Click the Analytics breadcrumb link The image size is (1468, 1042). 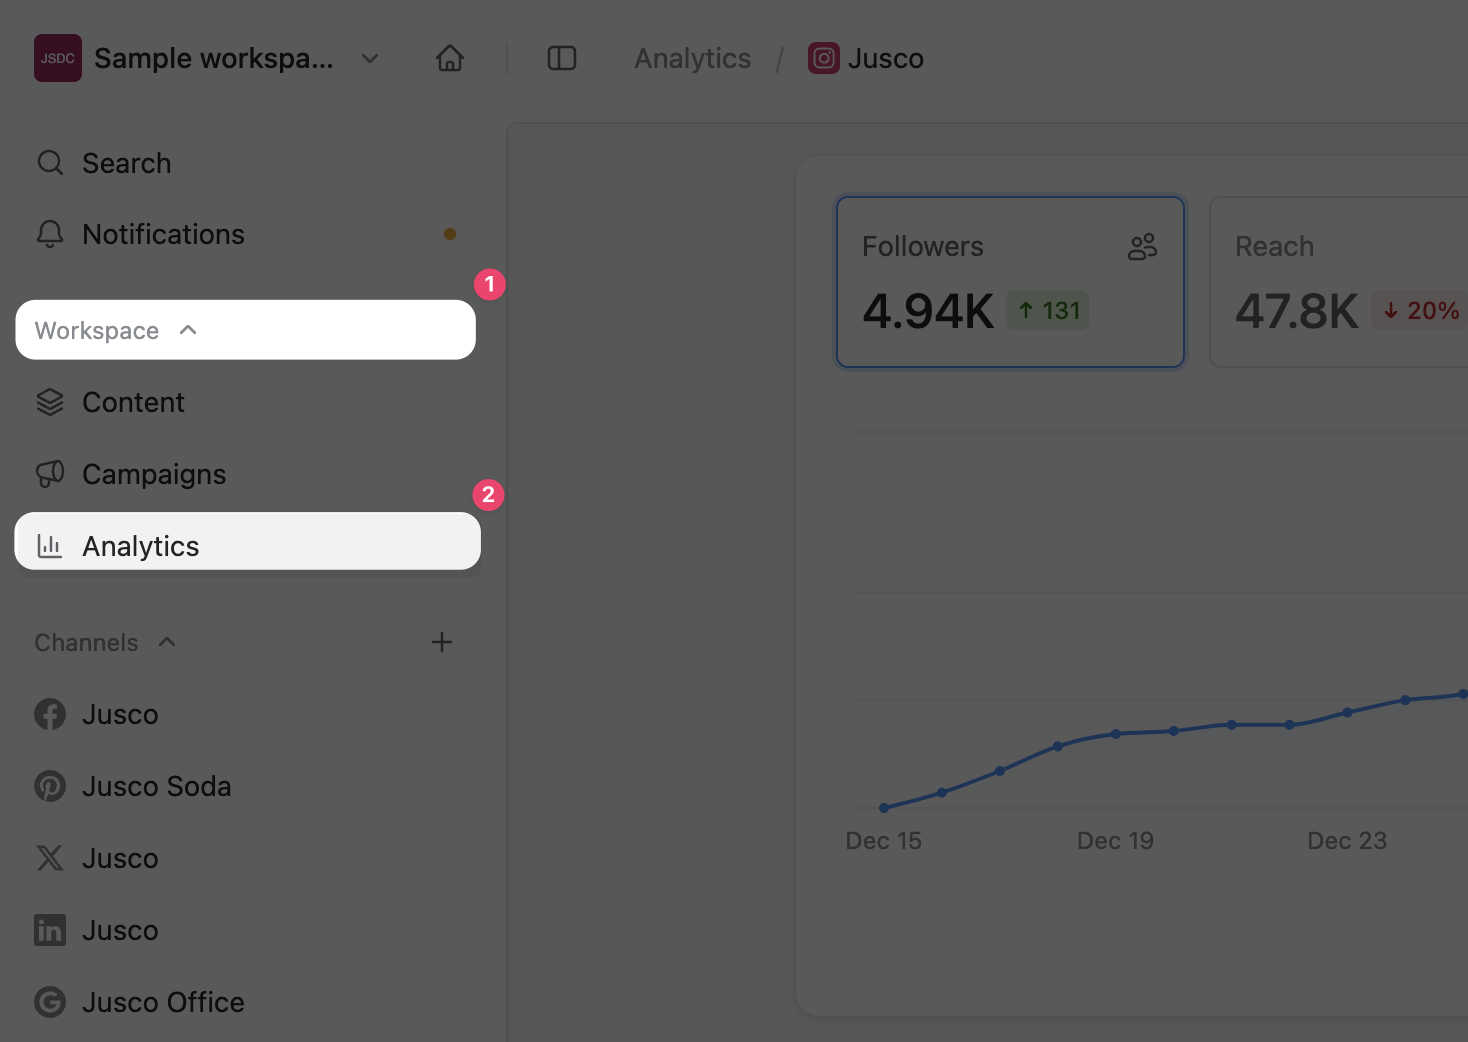coord(692,59)
